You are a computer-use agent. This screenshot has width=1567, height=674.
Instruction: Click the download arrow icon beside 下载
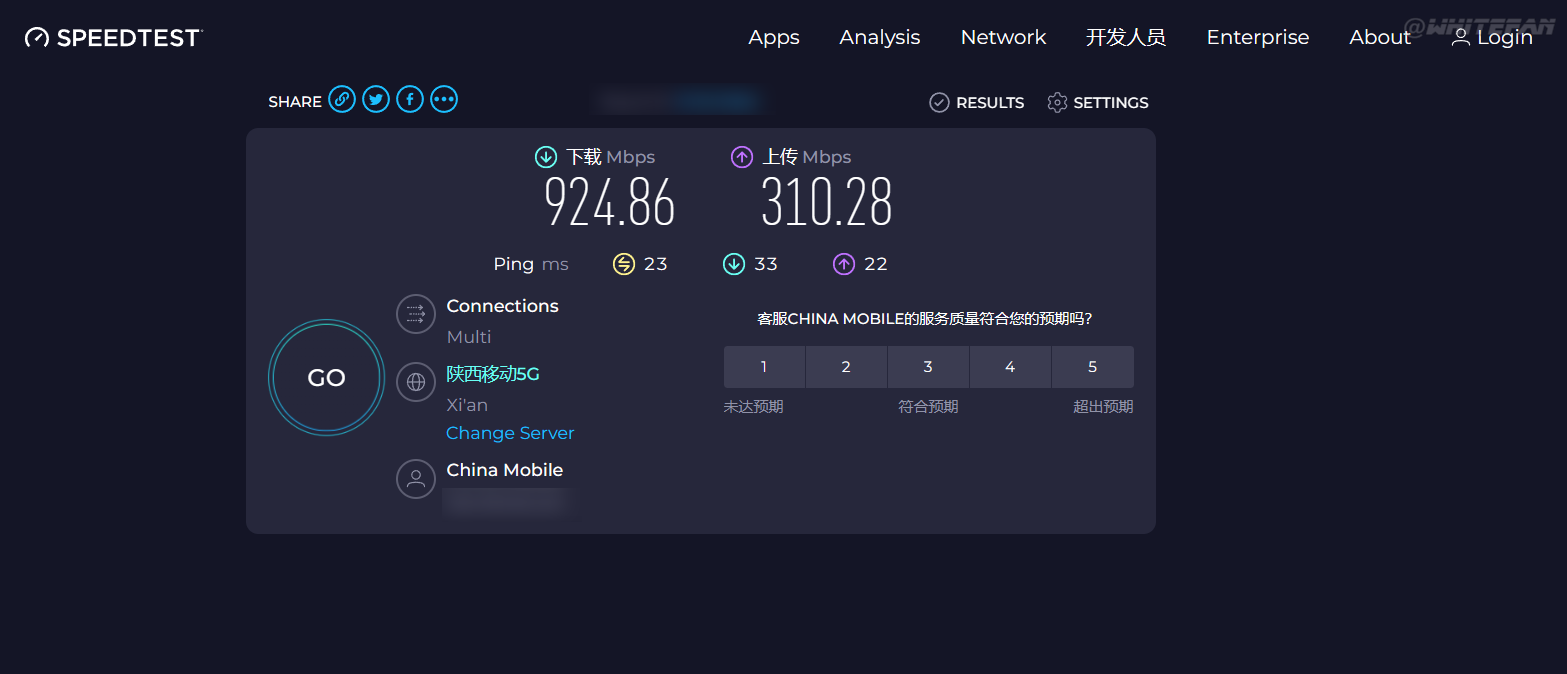coord(546,157)
